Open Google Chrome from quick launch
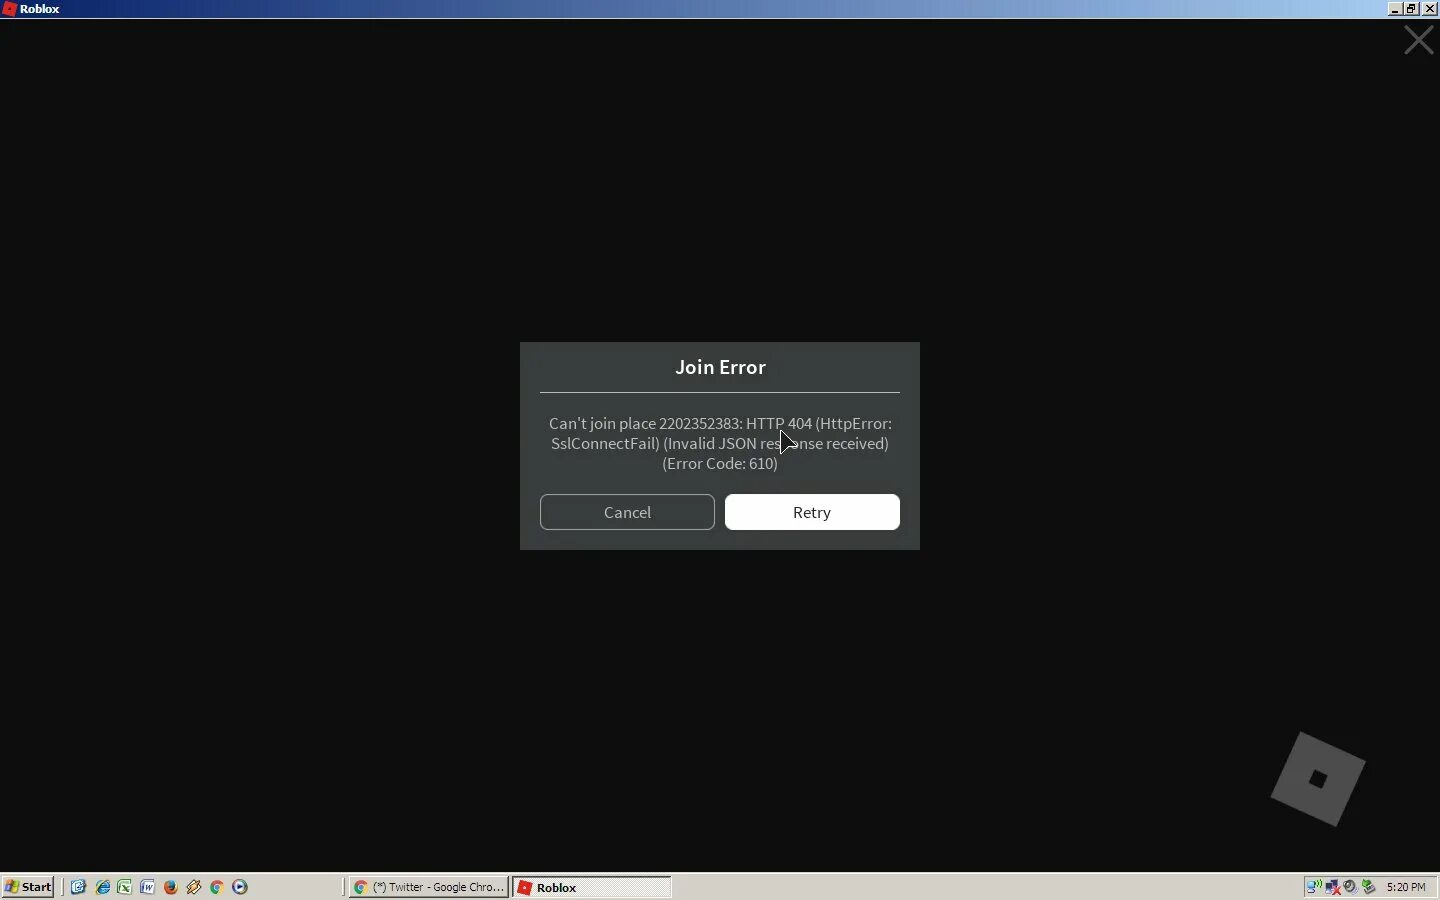The height and width of the screenshot is (900, 1440). pyautogui.click(x=217, y=887)
